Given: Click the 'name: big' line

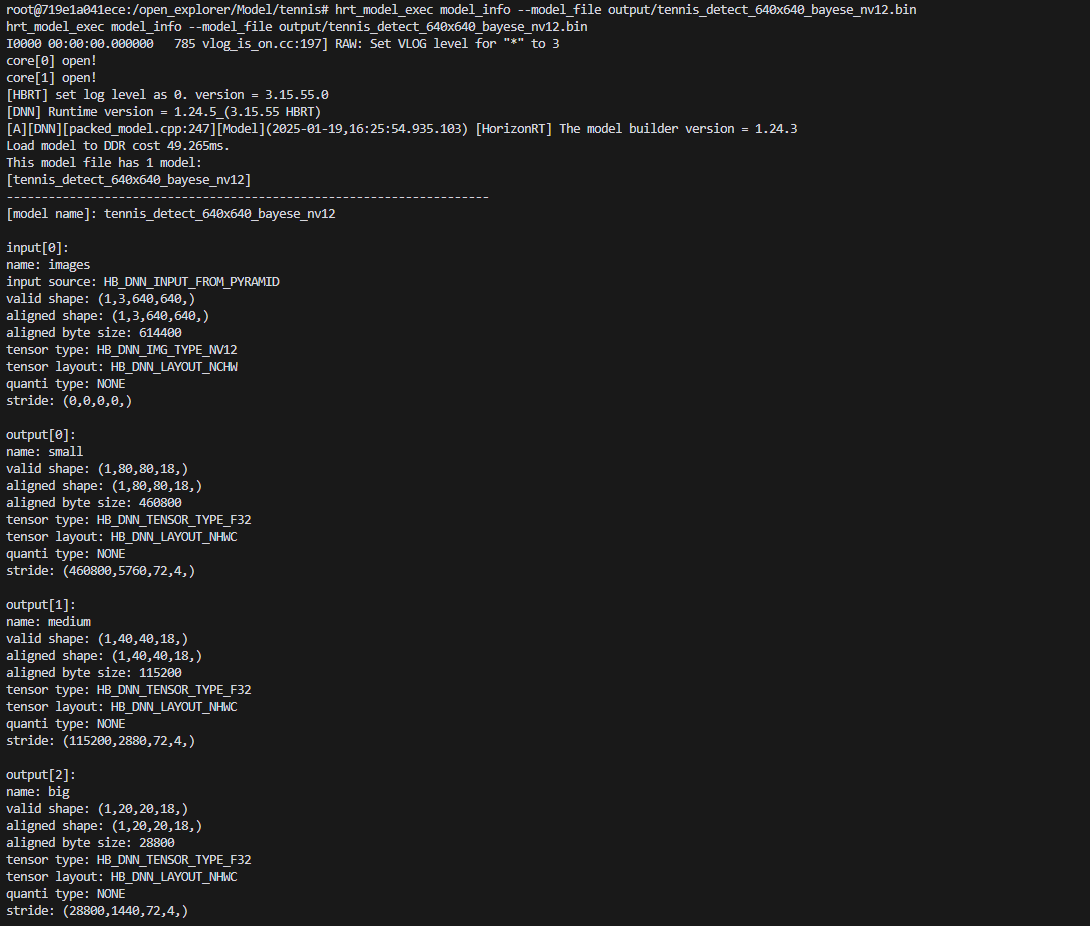Looking at the screenshot, I should pyautogui.click(x=38, y=792).
